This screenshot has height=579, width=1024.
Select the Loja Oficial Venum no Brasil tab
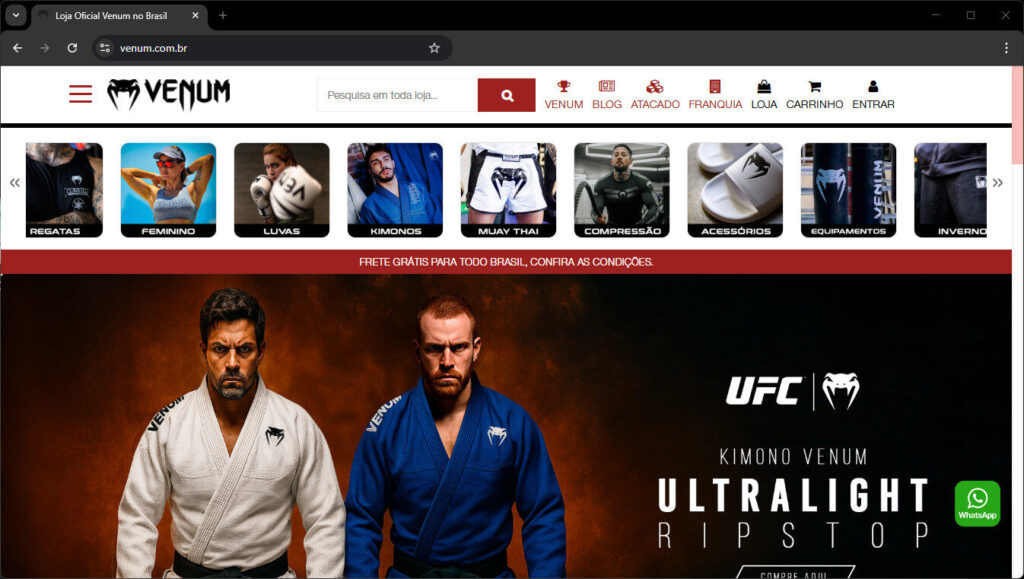(120, 16)
